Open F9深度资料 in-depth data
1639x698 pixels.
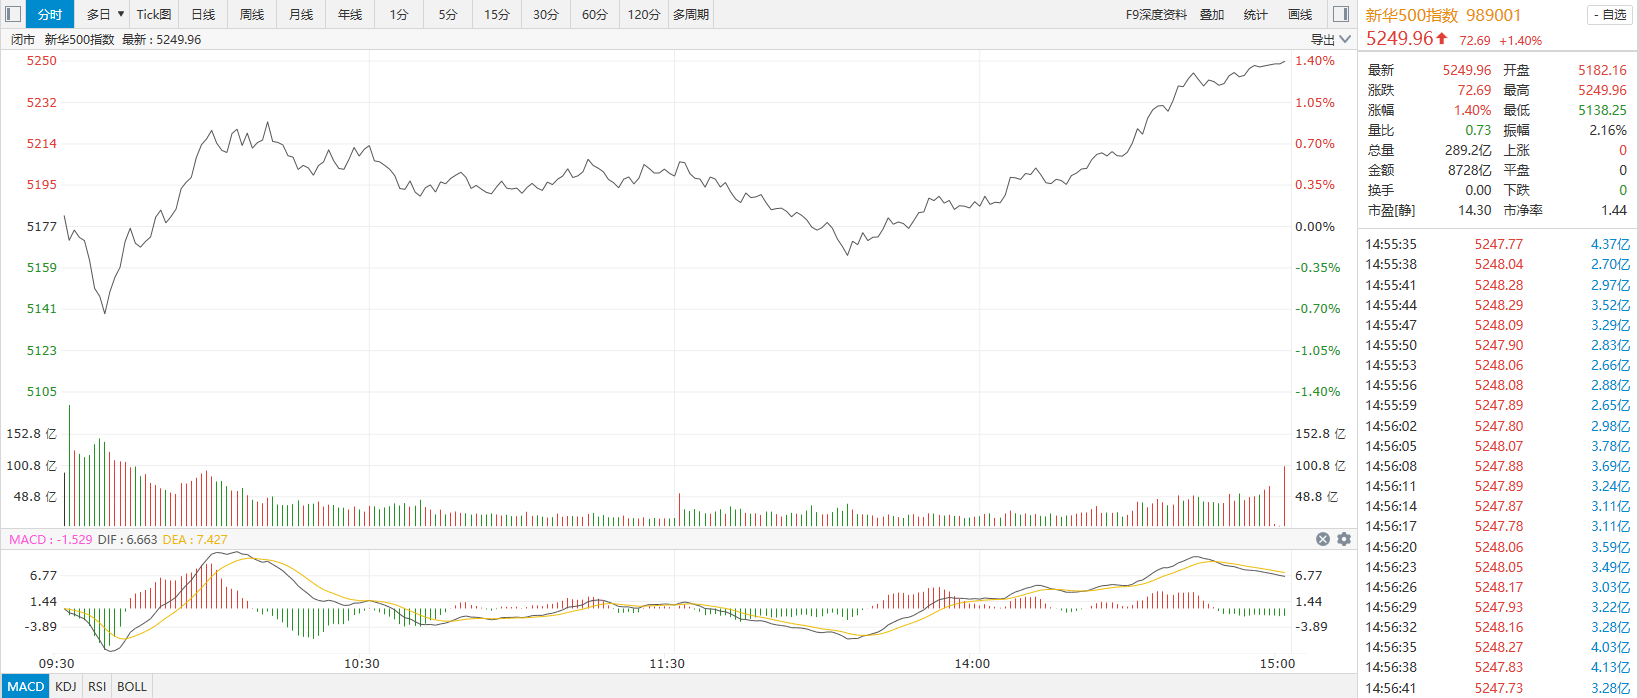coord(1156,14)
